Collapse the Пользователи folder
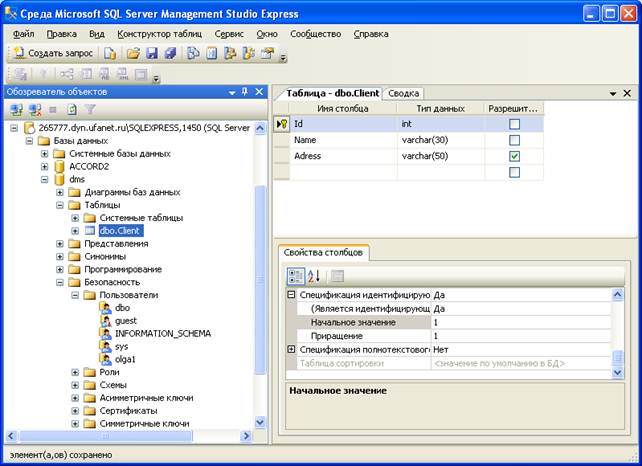Image resolution: width=642 pixels, height=466 pixels. tap(75, 295)
